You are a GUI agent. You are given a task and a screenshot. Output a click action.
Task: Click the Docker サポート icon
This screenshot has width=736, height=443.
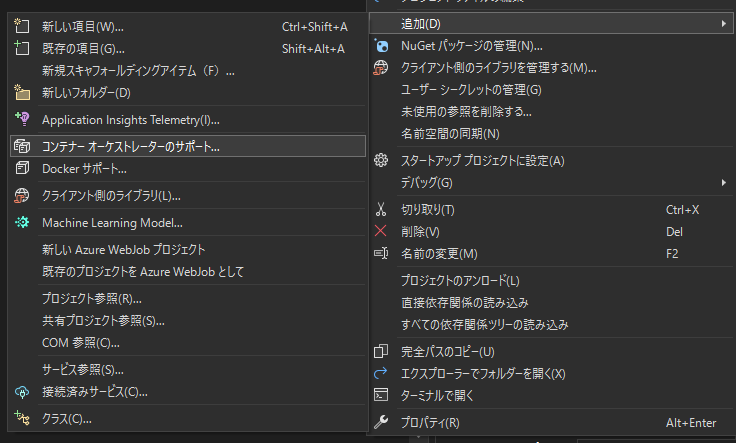[22, 168]
